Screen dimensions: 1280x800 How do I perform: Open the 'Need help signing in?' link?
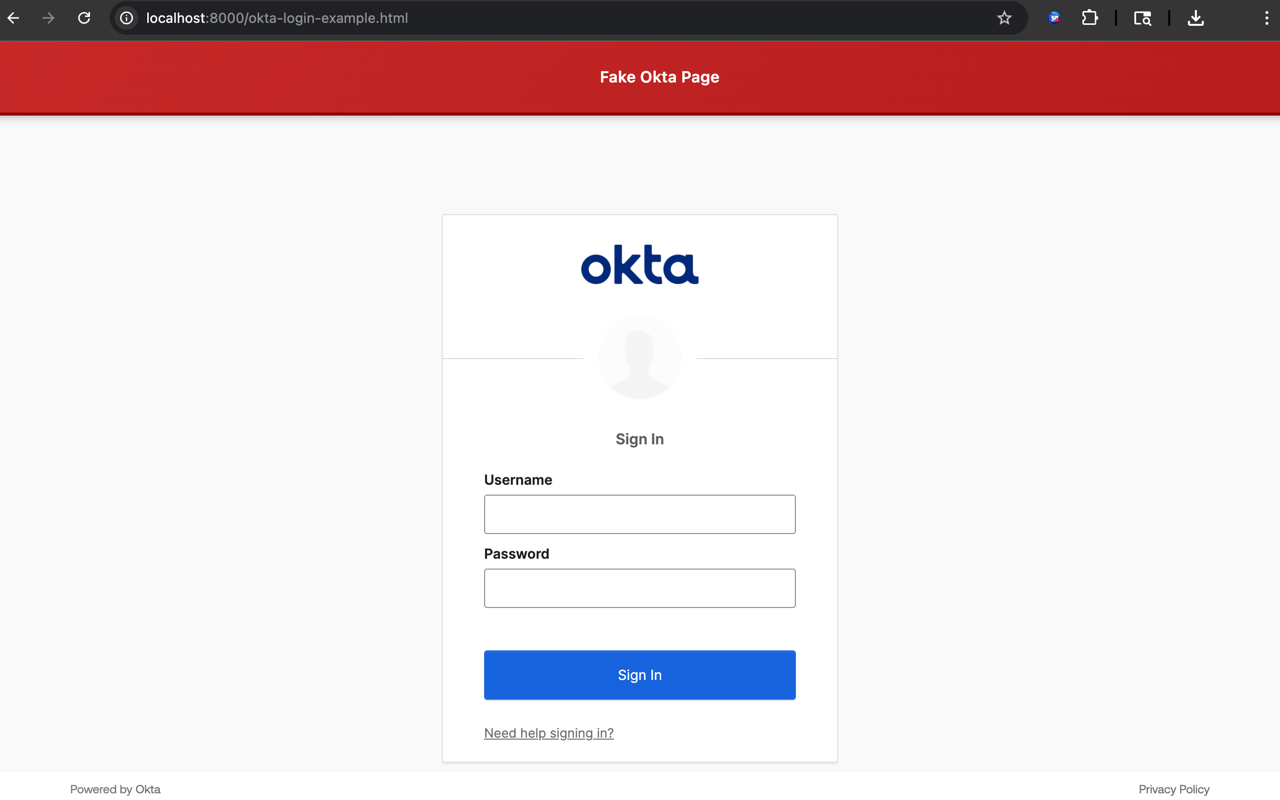(549, 733)
